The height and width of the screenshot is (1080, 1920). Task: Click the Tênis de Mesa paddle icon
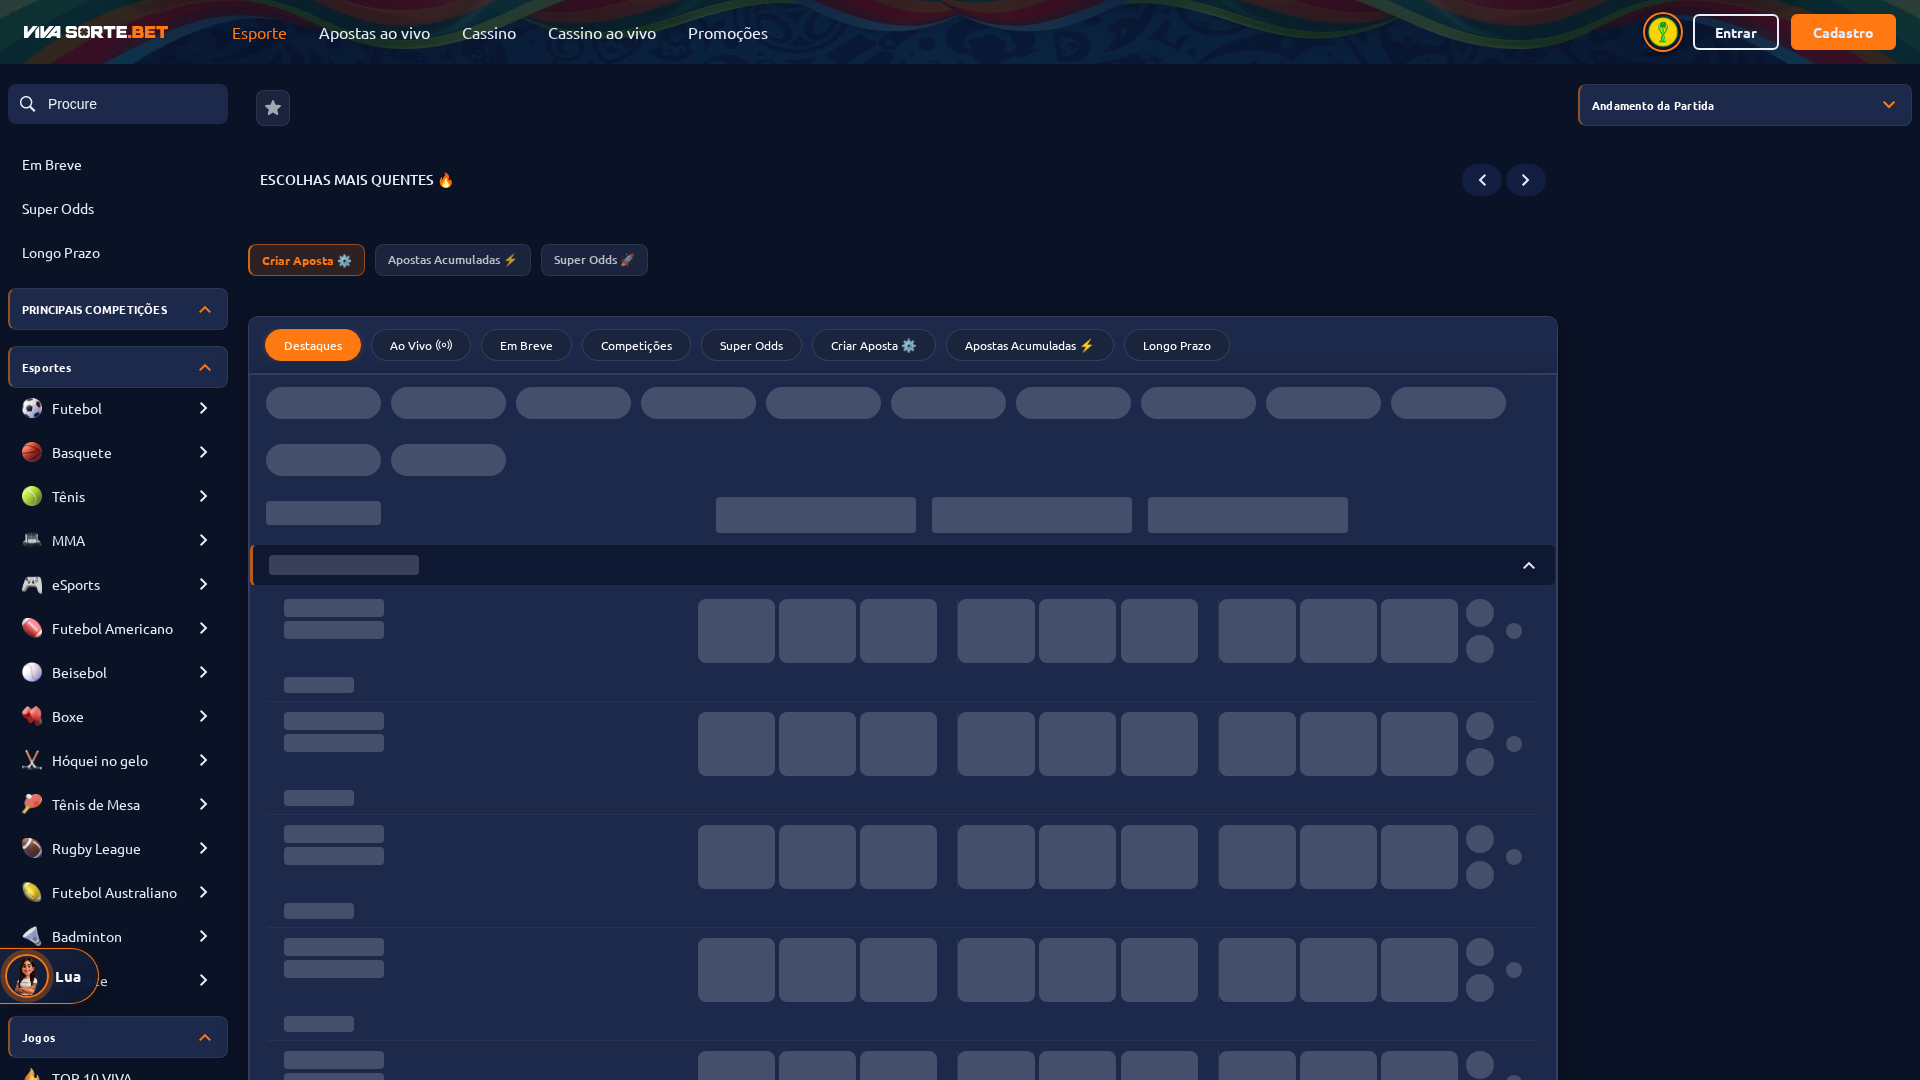(32, 804)
